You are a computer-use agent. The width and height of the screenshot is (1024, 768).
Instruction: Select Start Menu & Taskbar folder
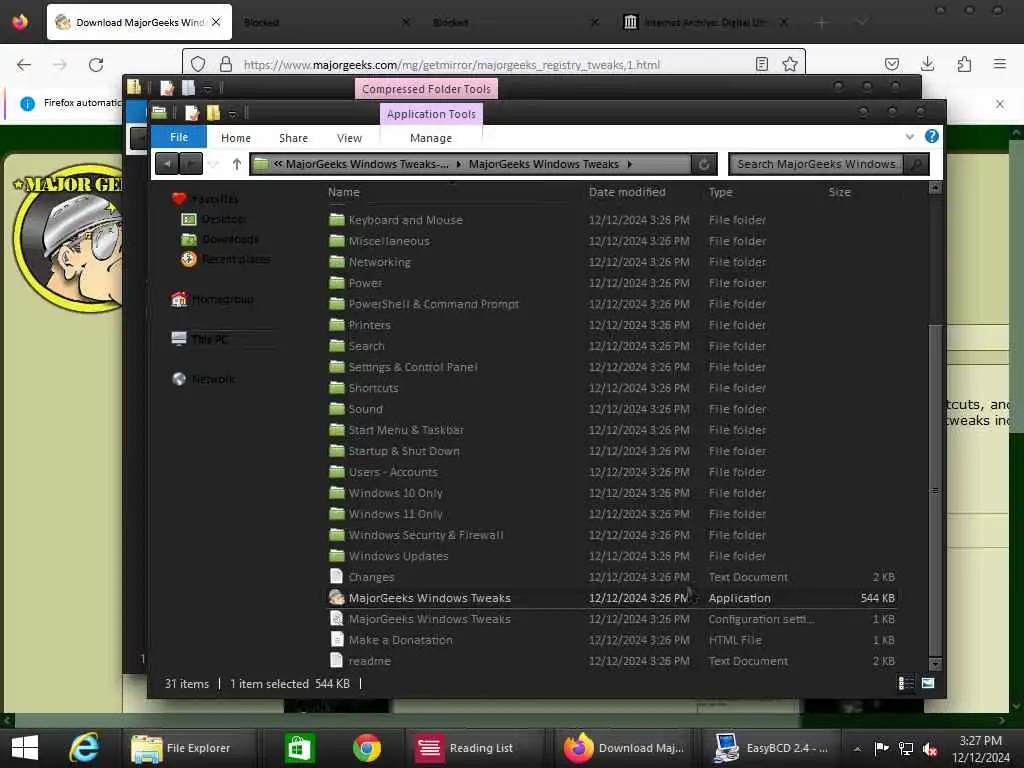pyautogui.click(x=406, y=430)
